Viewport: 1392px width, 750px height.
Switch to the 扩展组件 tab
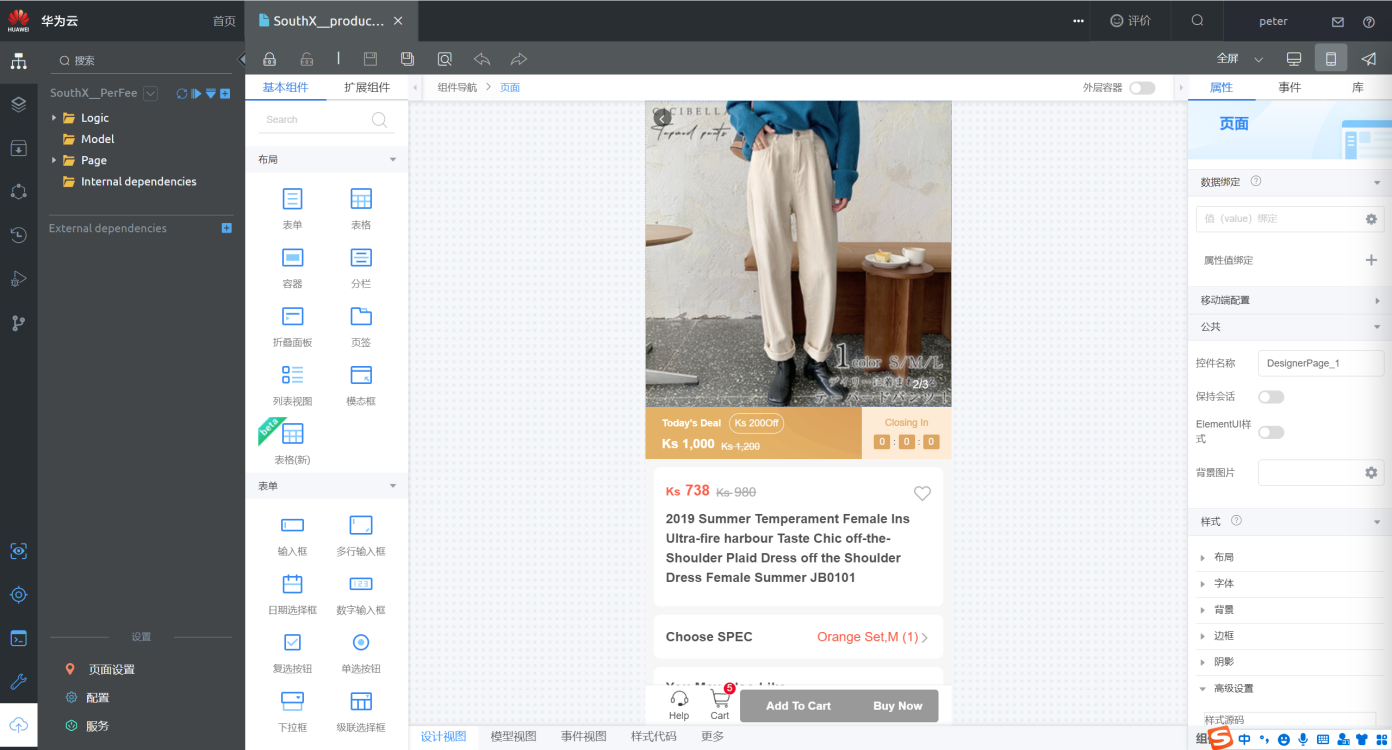pos(367,88)
